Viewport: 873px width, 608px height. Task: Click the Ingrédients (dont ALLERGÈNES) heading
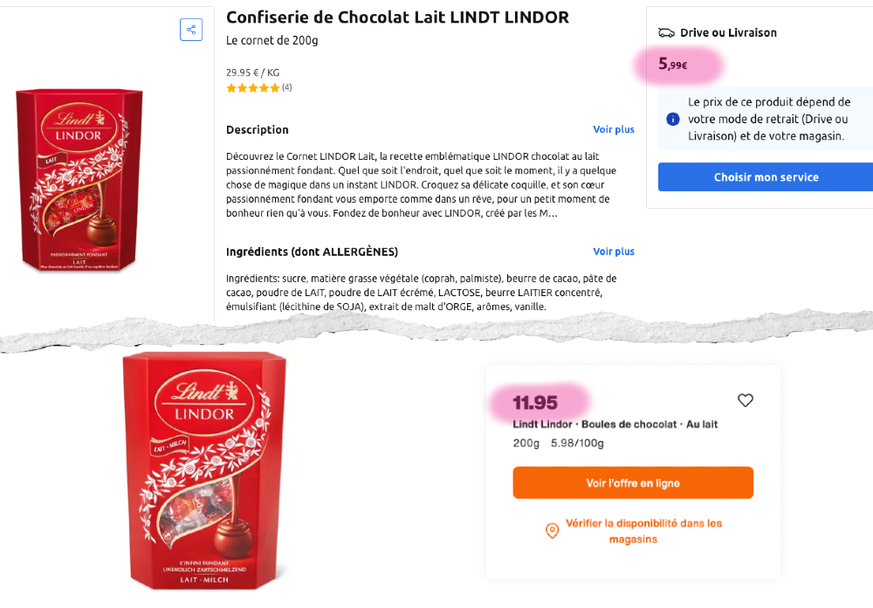pyautogui.click(x=312, y=251)
